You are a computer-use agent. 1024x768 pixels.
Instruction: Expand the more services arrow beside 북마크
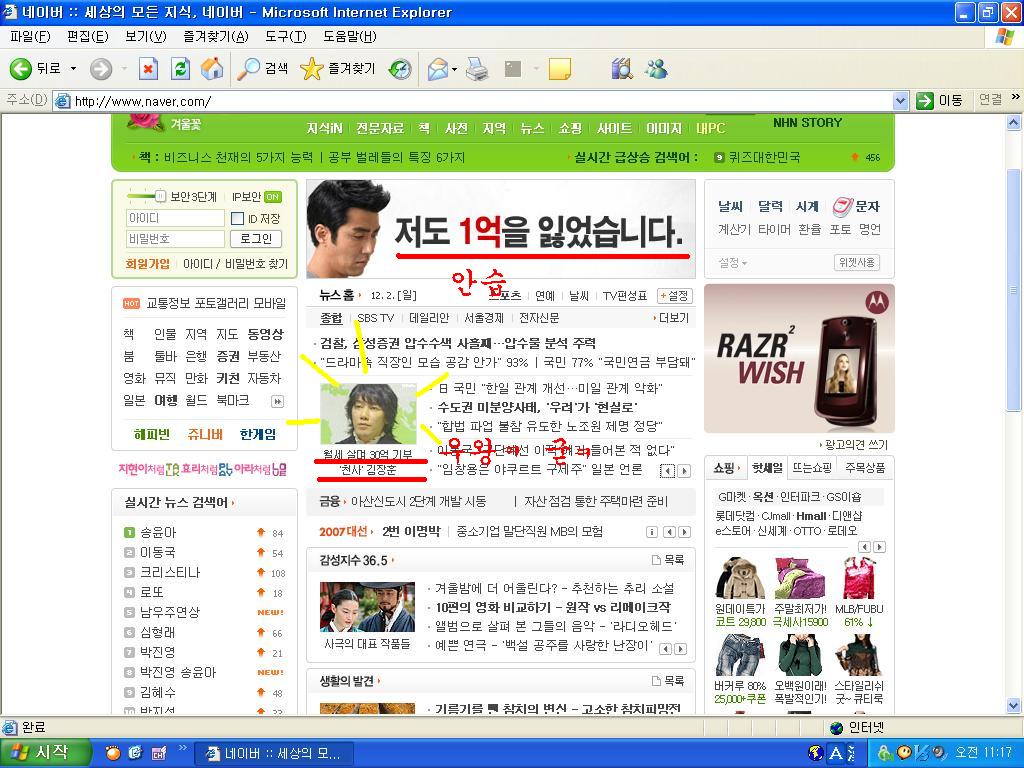pos(278,402)
